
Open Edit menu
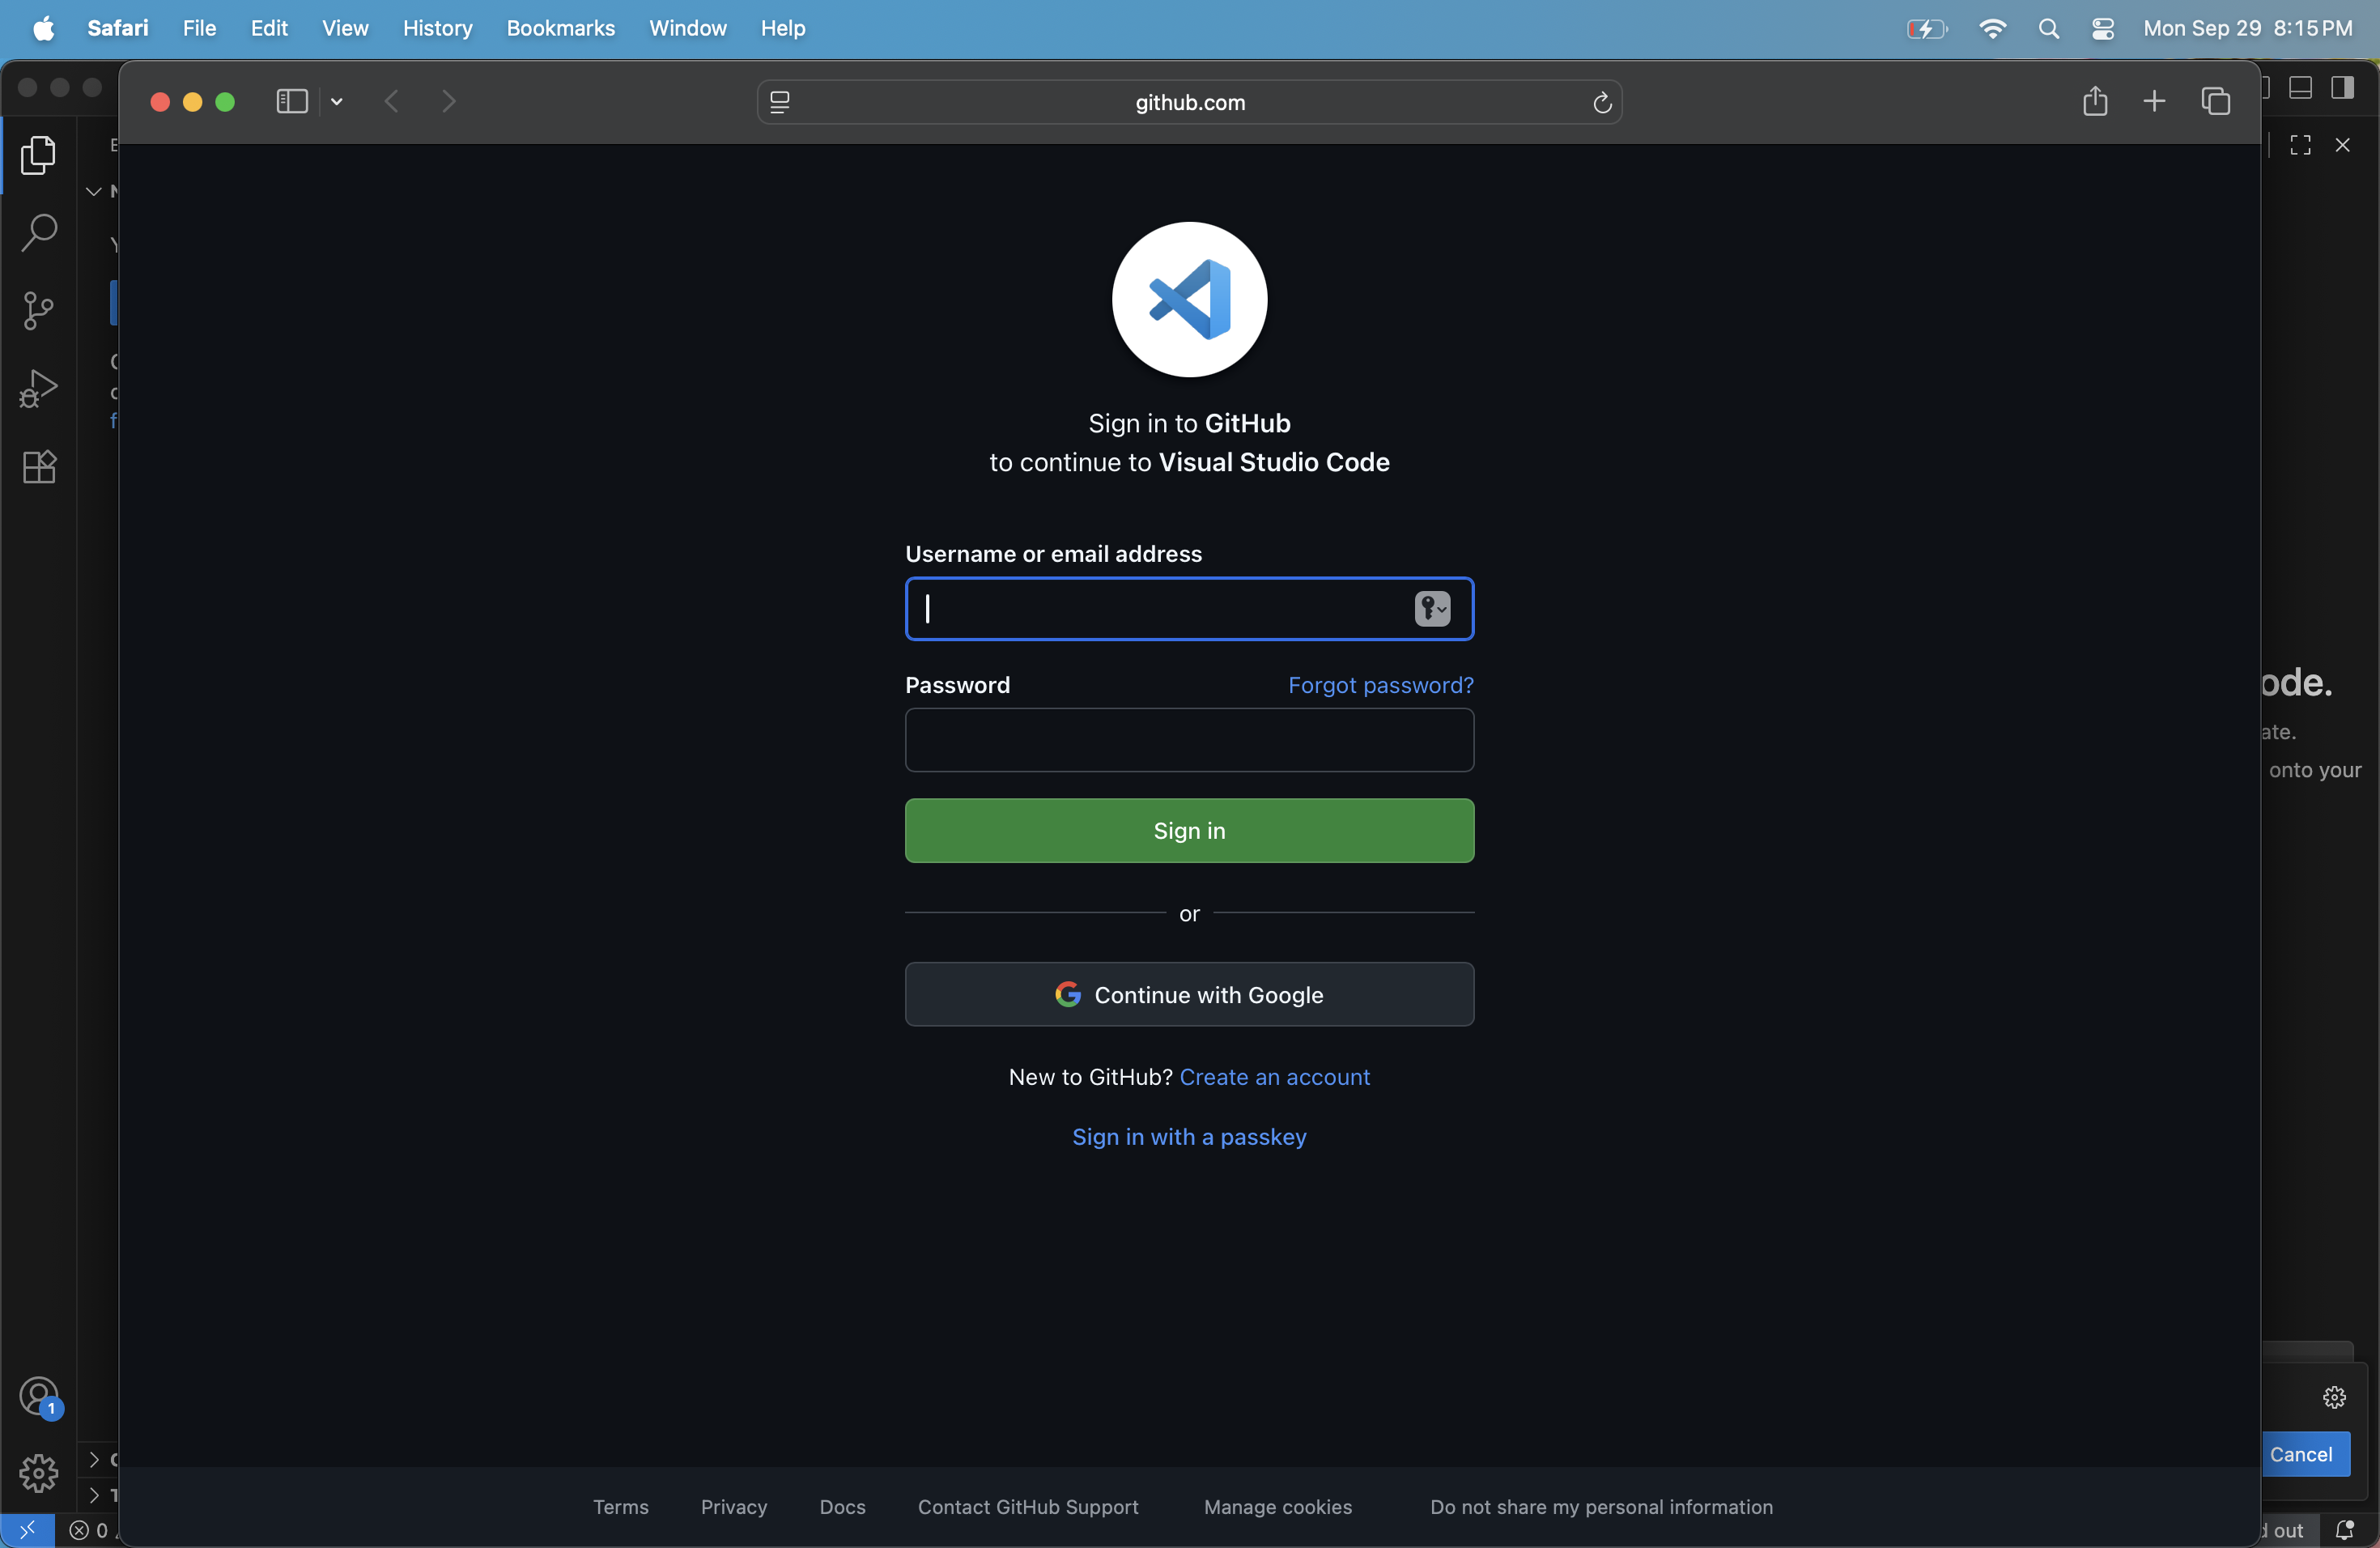coord(269,28)
